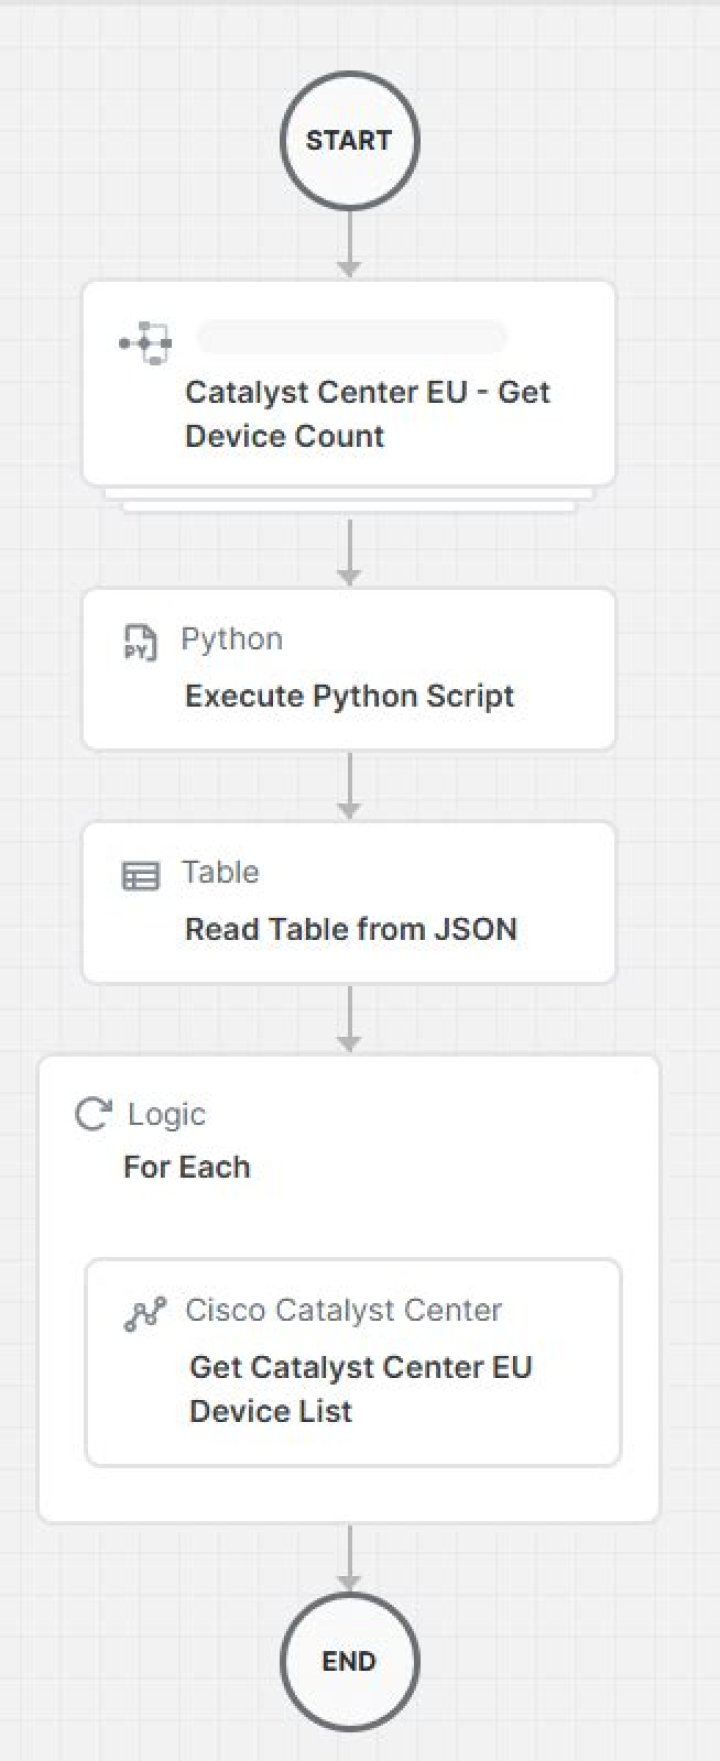Select Get Catalyst Center EU Device List
720x1761 pixels.
click(x=353, y=1362)
